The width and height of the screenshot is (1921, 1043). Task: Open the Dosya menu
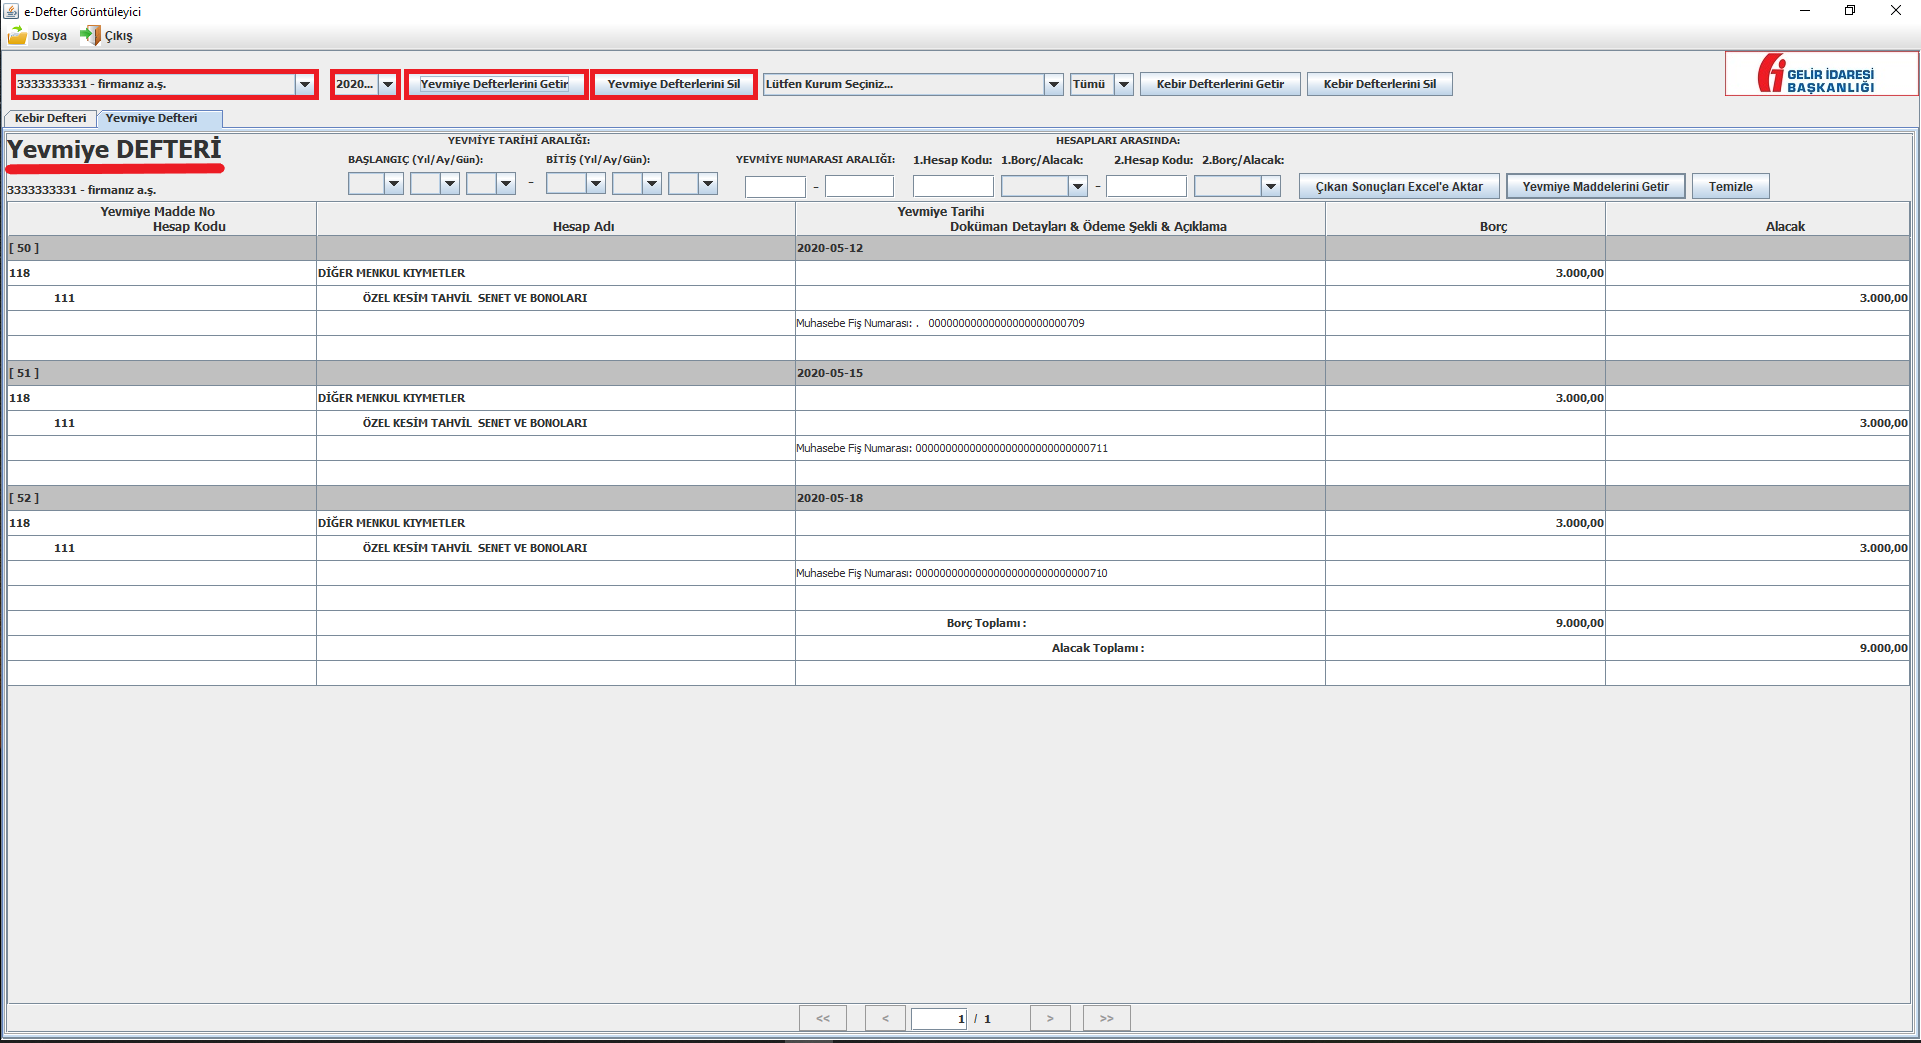pos(38,36)
